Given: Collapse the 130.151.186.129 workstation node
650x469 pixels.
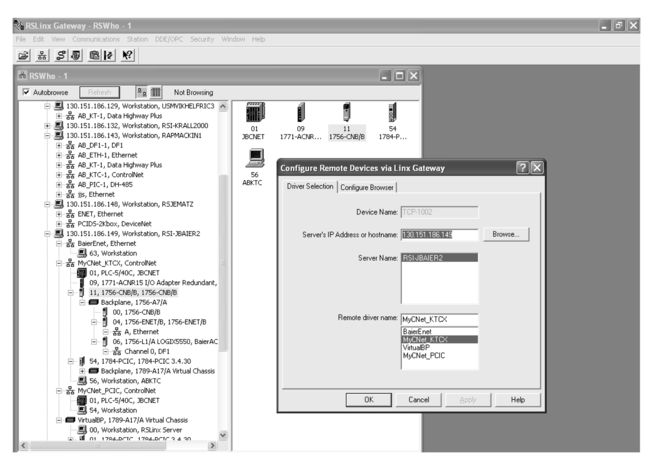Looking at the screenshot, I should pyautogui.click(x=47, y=106).
